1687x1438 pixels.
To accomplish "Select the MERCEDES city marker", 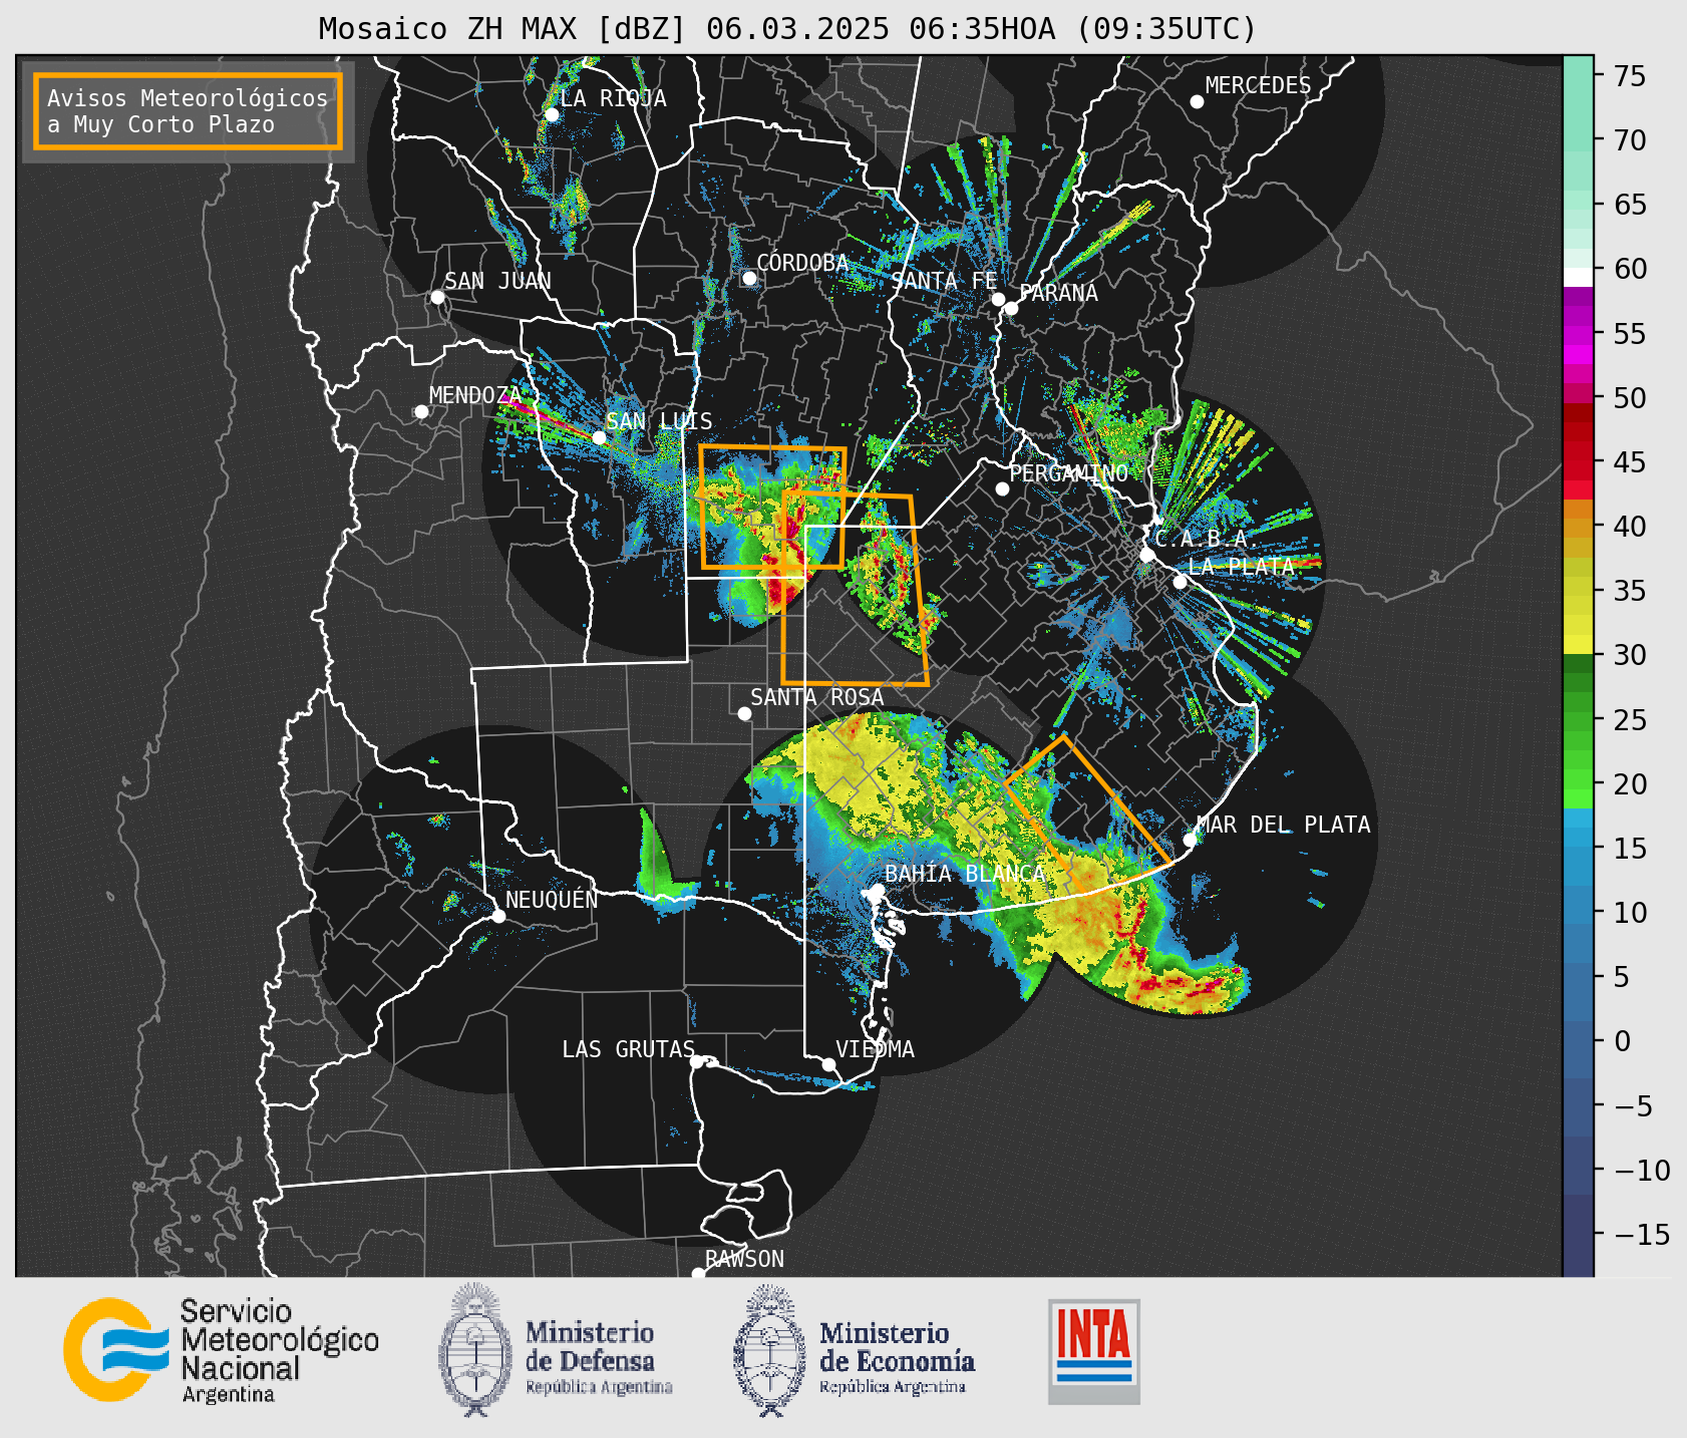I will [1196, 102].
